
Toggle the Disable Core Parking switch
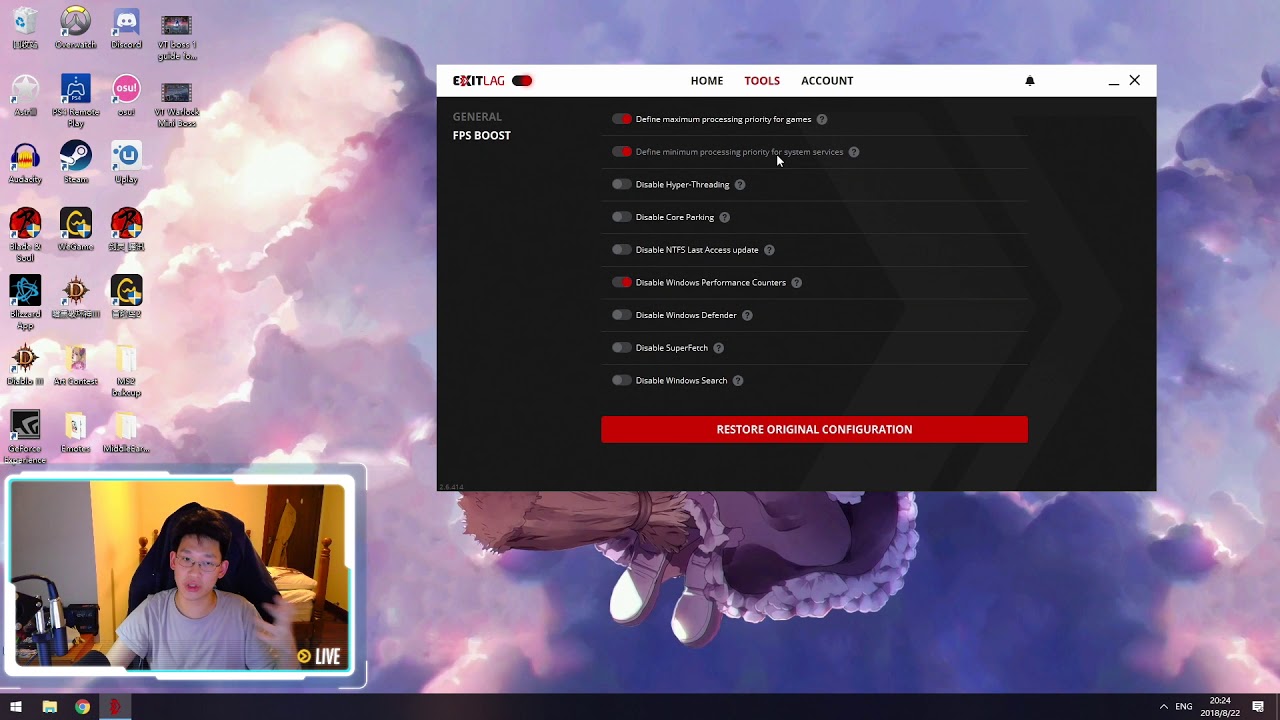(622, 217)
